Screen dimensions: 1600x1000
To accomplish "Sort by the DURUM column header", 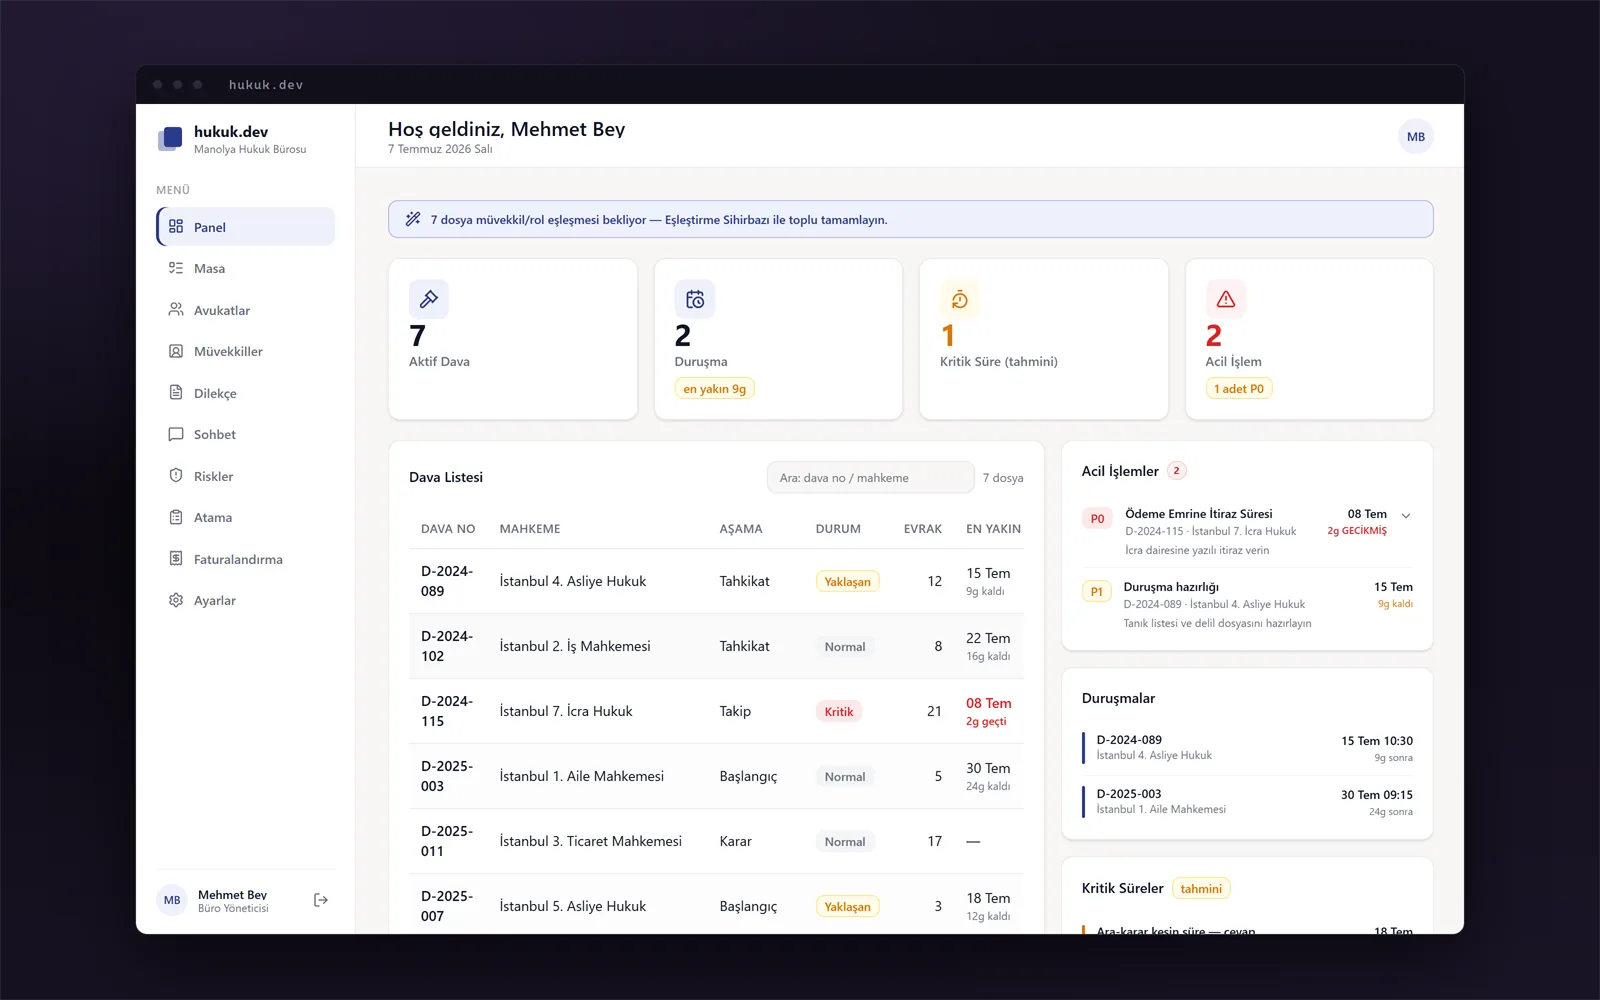I will (x=838, y=529).
